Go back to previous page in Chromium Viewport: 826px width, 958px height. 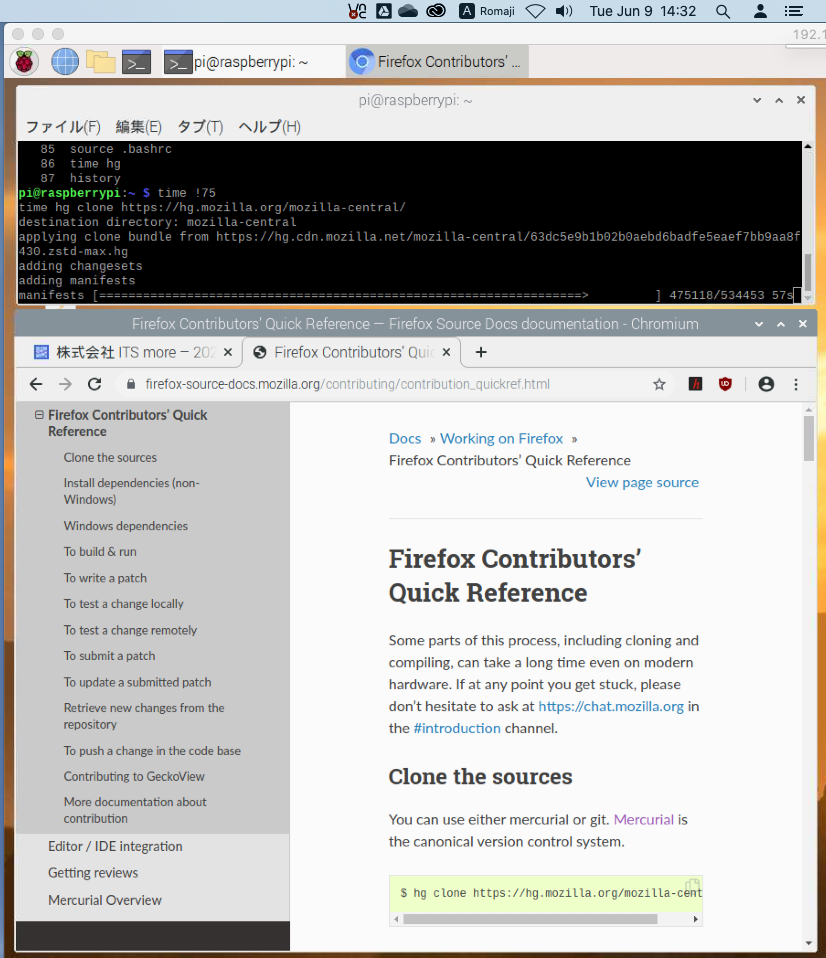click(x=36, y=384)
